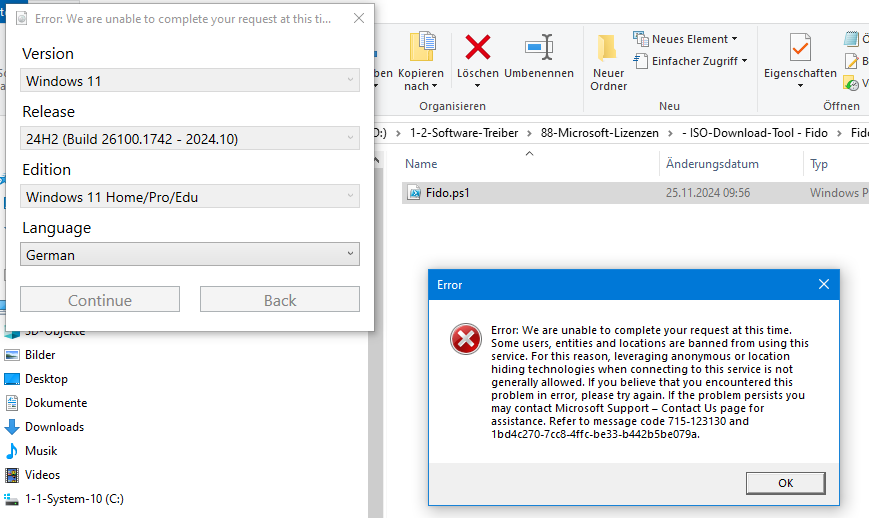869x518 pixels.
Task: Sort by Typ column header
Action: click(x=819, y=164)
